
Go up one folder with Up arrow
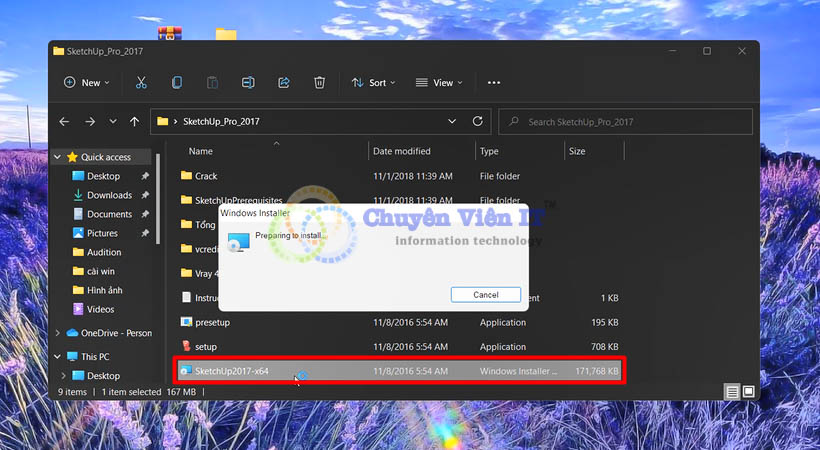tap(135, 122)
